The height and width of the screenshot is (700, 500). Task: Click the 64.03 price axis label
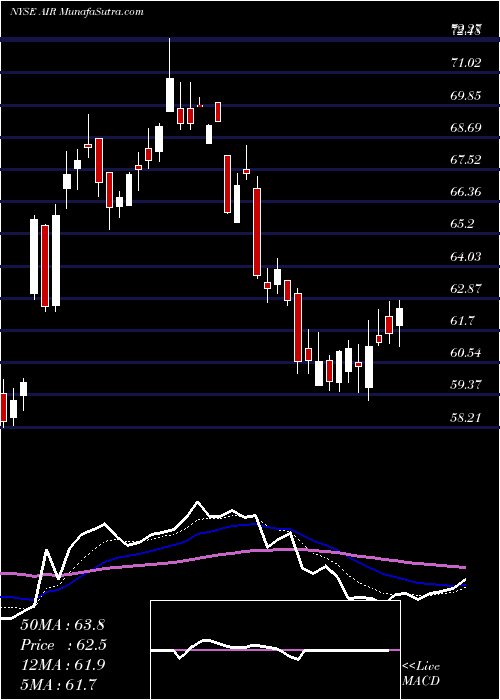[466, 257]
